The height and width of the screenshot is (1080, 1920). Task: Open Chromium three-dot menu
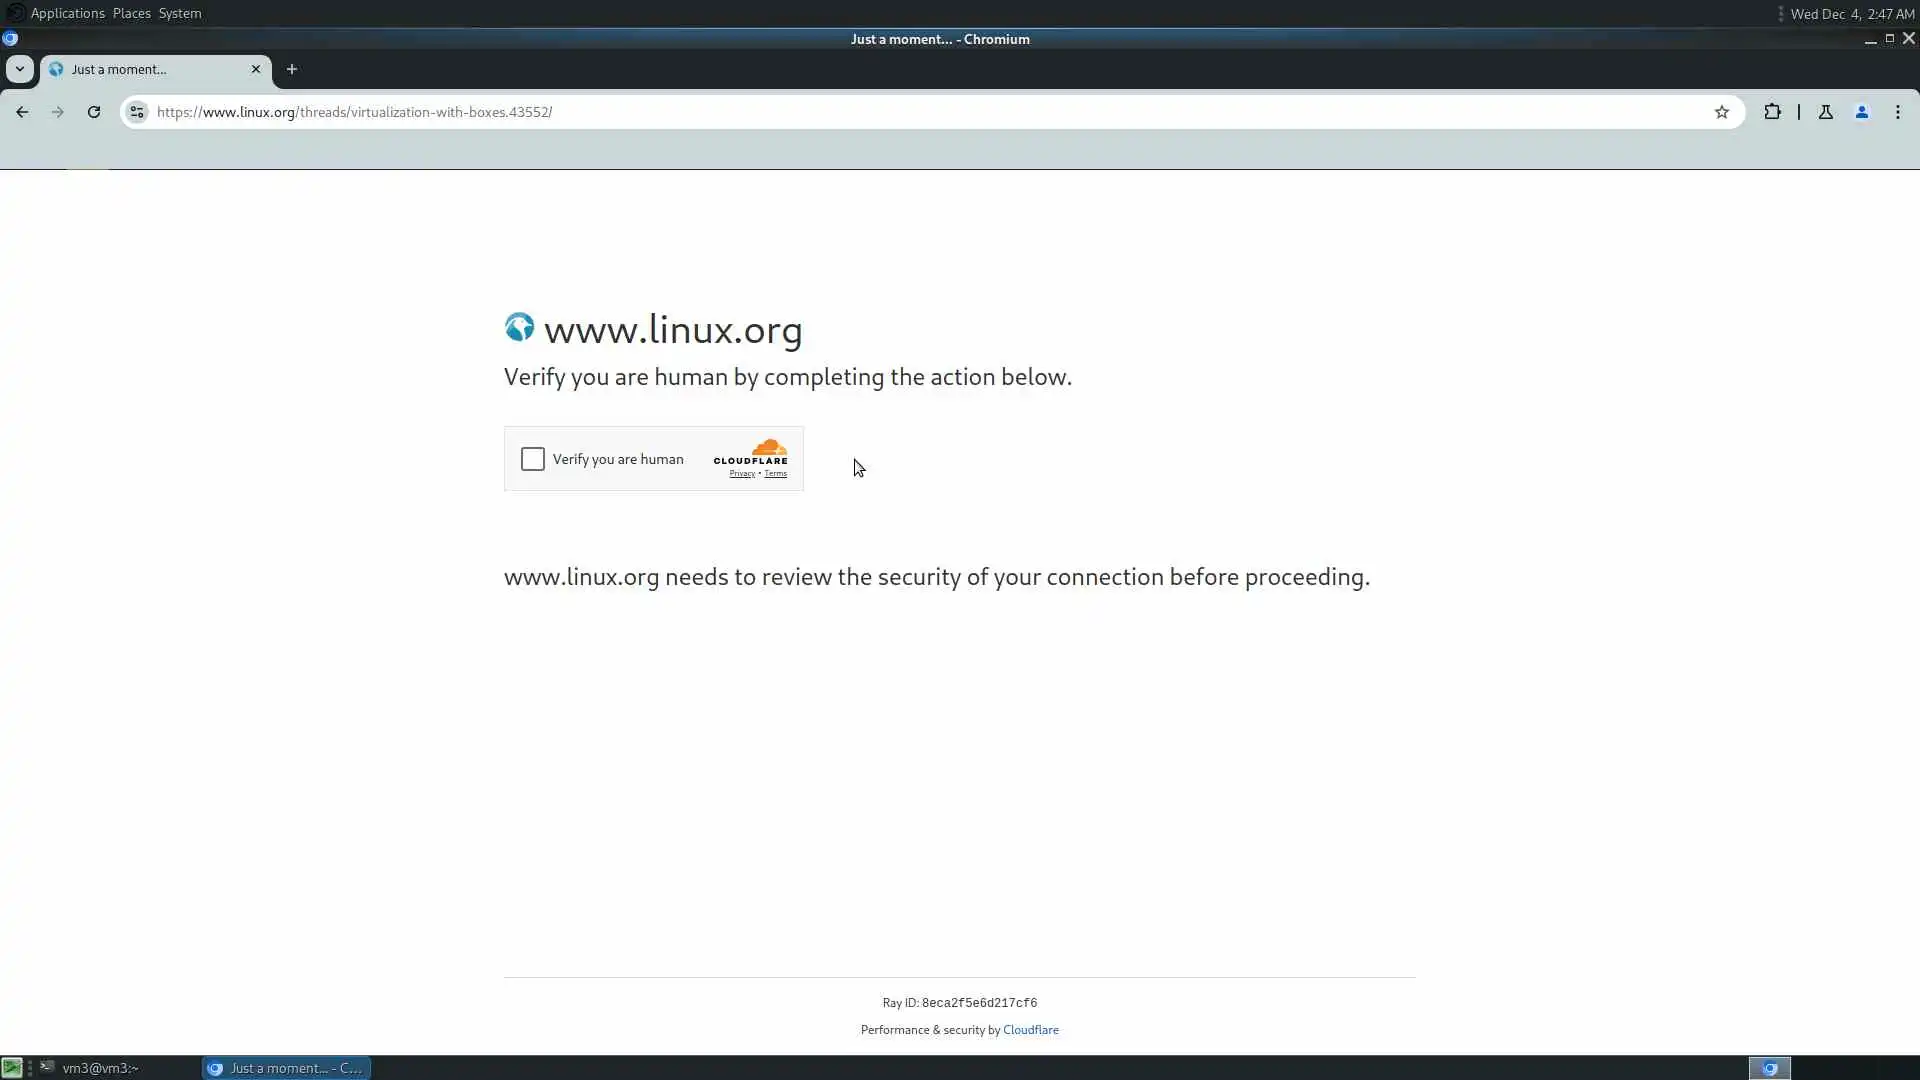pos(1897,112)
